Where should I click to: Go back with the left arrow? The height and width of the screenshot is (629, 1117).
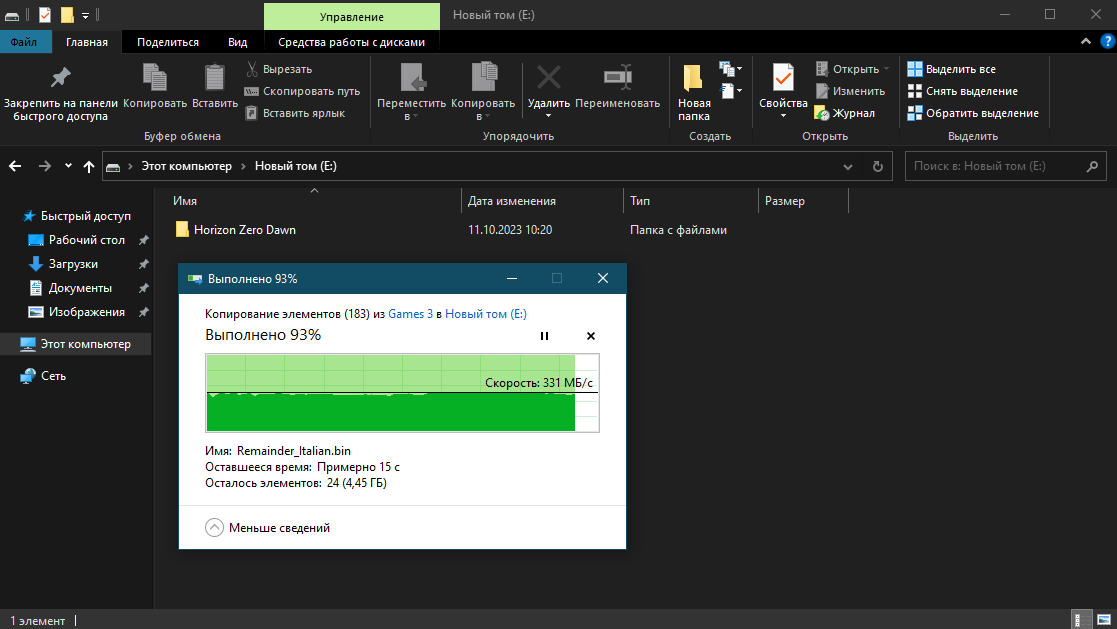point(15,166)
